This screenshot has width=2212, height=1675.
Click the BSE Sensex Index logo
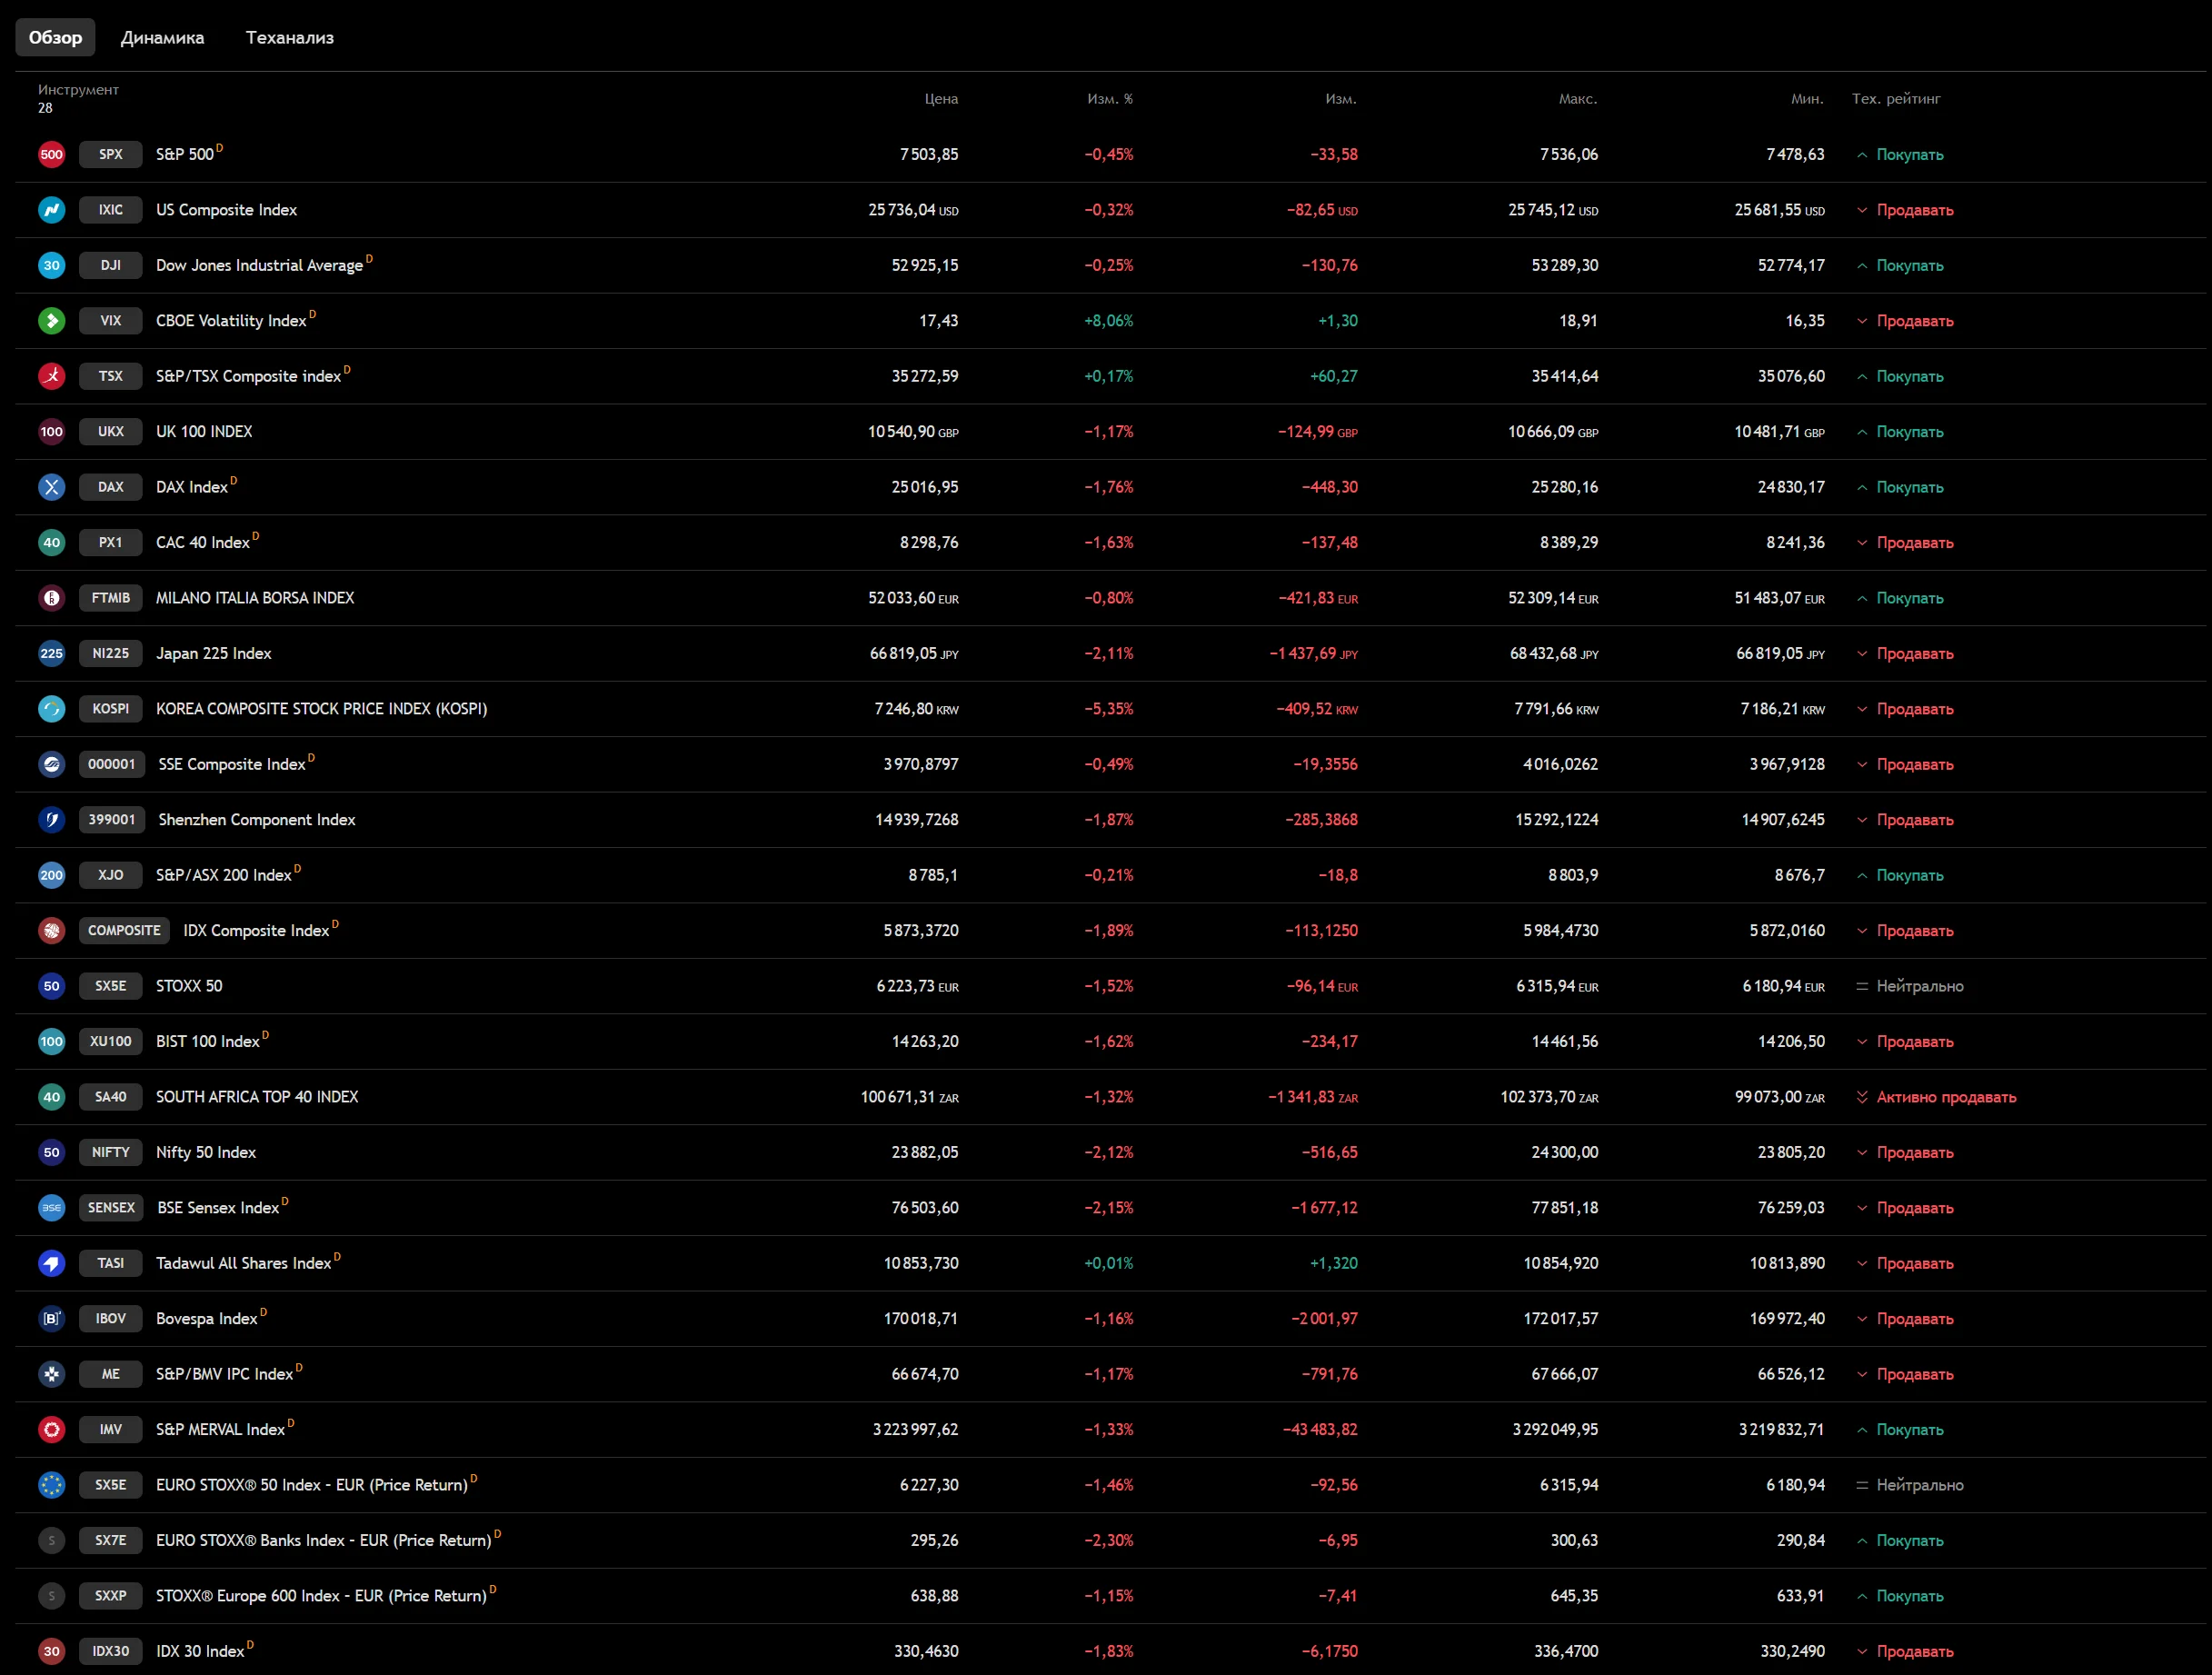(51, 1208)
